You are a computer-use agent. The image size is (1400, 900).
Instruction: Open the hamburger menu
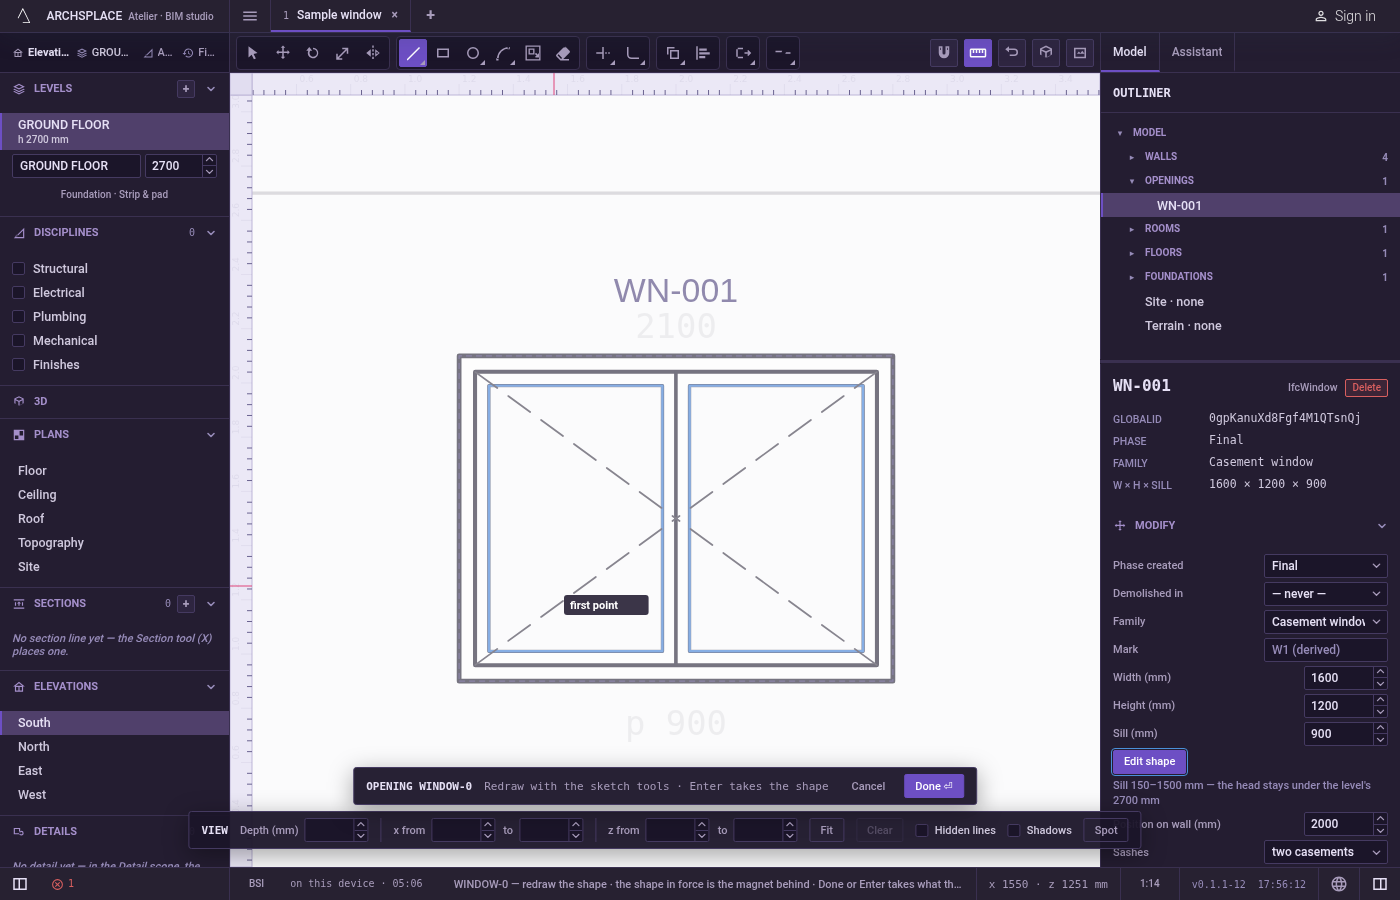[x=250, y=16]
